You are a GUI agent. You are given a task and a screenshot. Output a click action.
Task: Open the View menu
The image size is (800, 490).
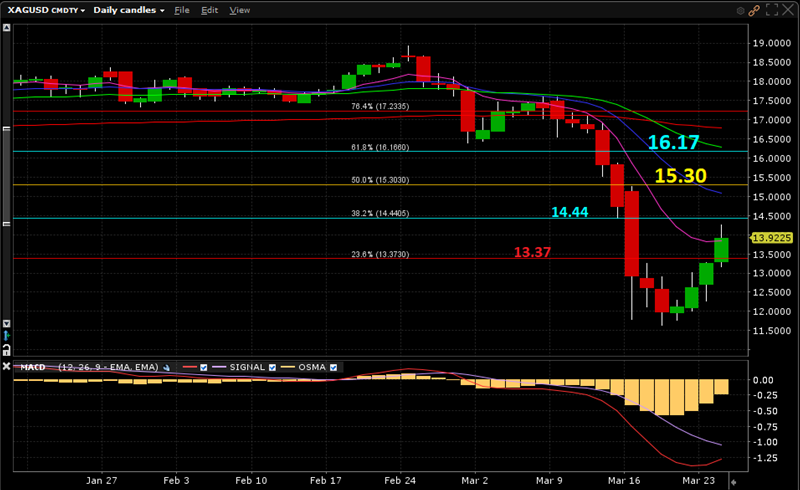tap(239, 10)
